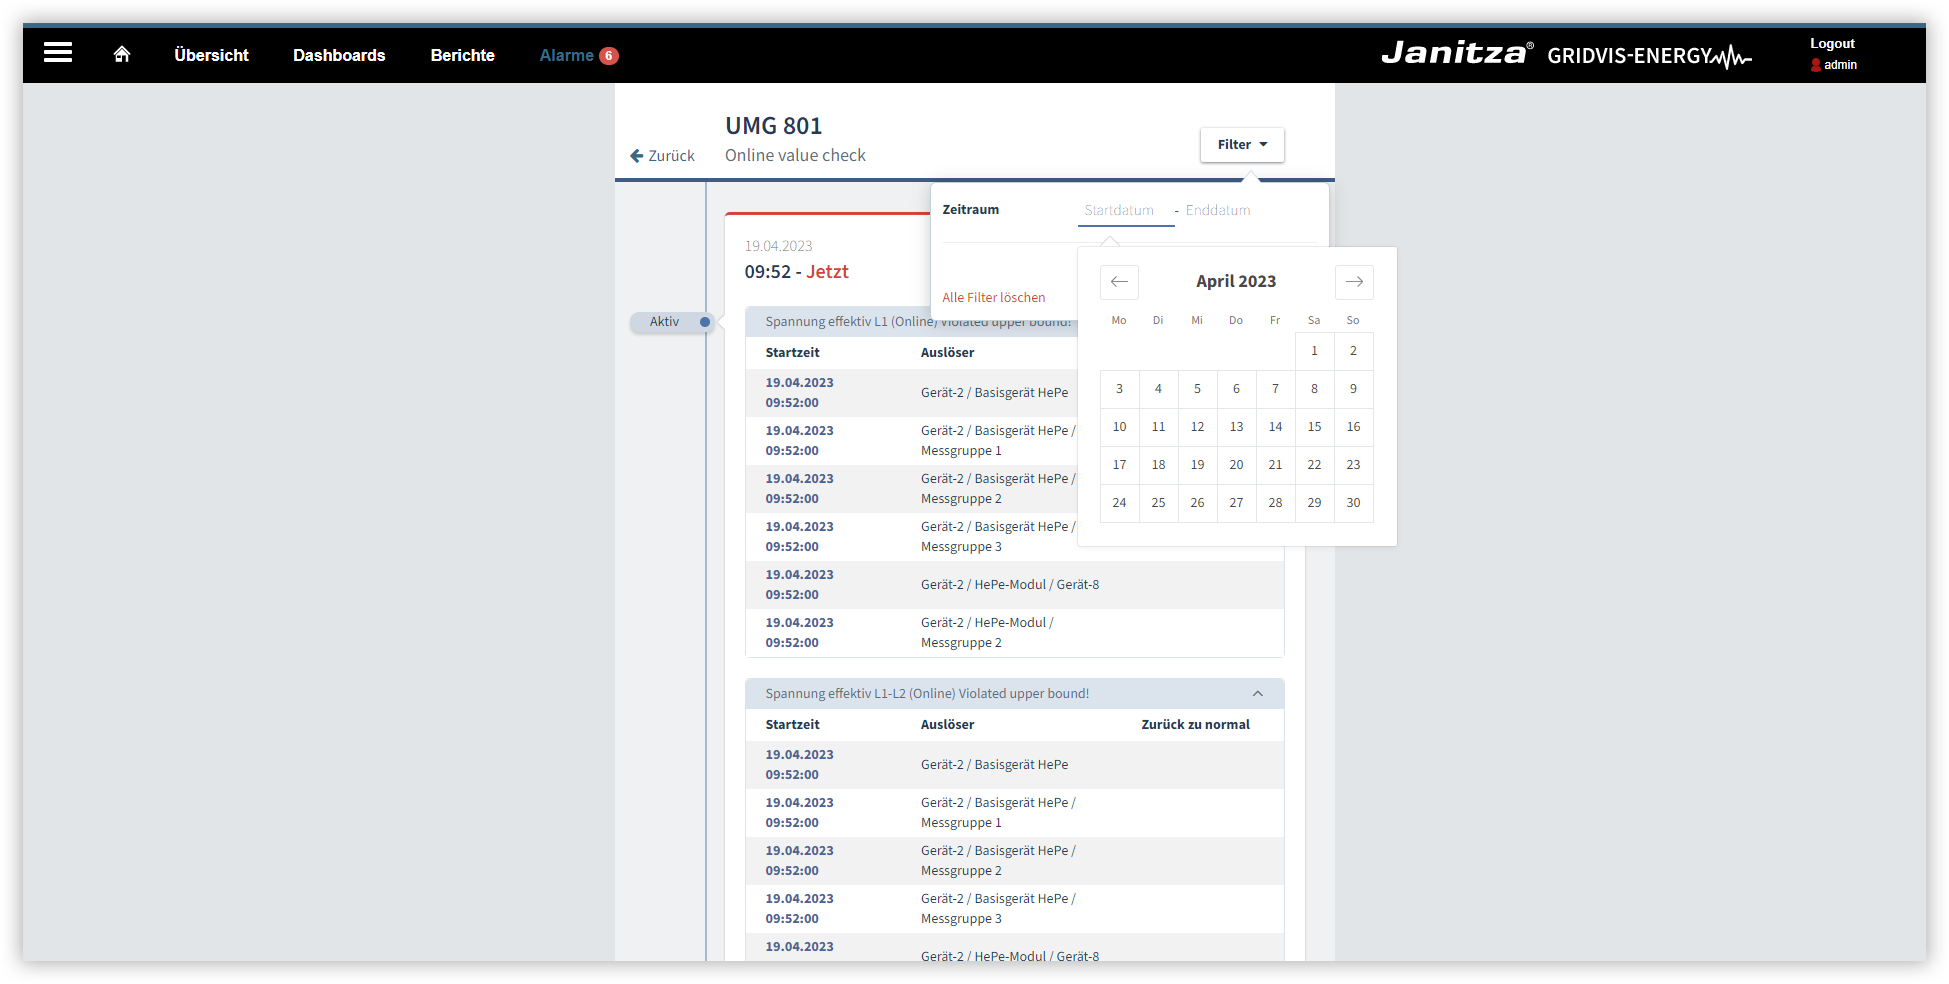Click Alle Filter löschen
The height and width of the screenshot is (984, 1949).
point(993,297)
